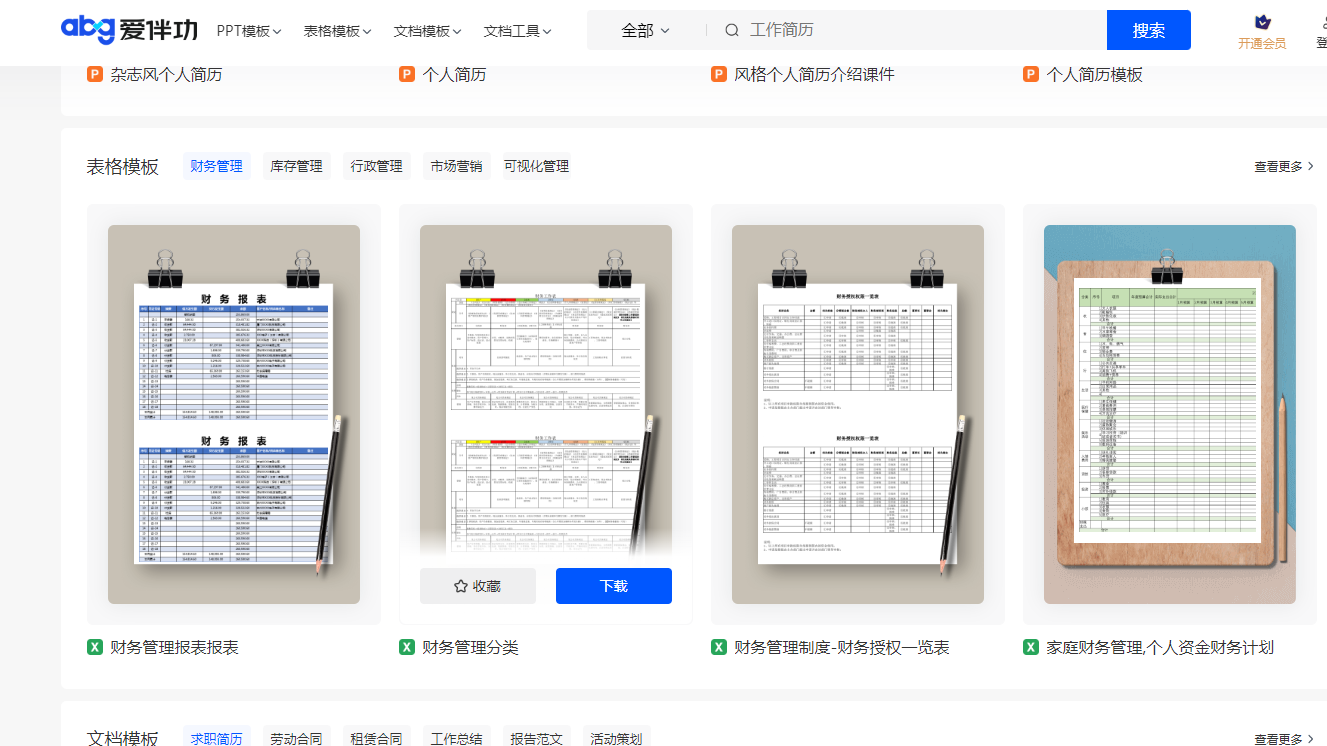Click the magnifier icon in search box
The image size is (1327, 746).
tap(732, 30)
